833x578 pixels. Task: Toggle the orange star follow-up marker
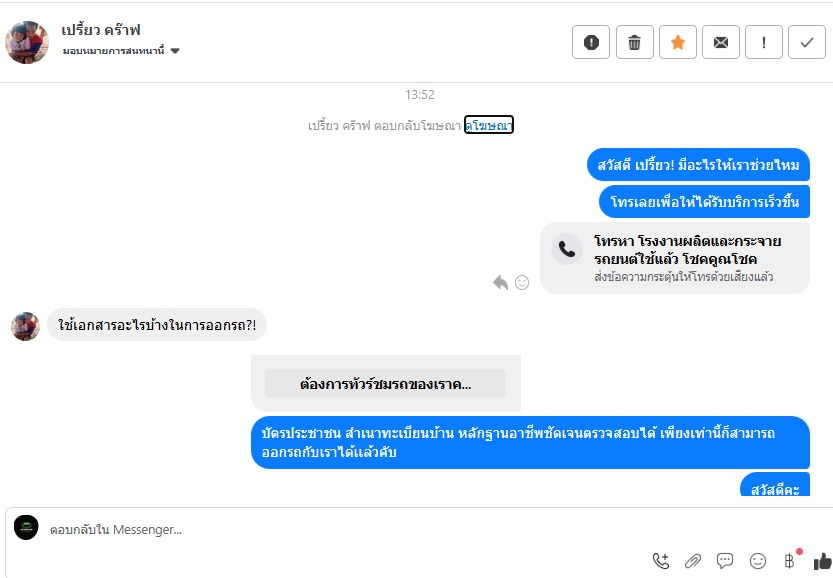677,42
